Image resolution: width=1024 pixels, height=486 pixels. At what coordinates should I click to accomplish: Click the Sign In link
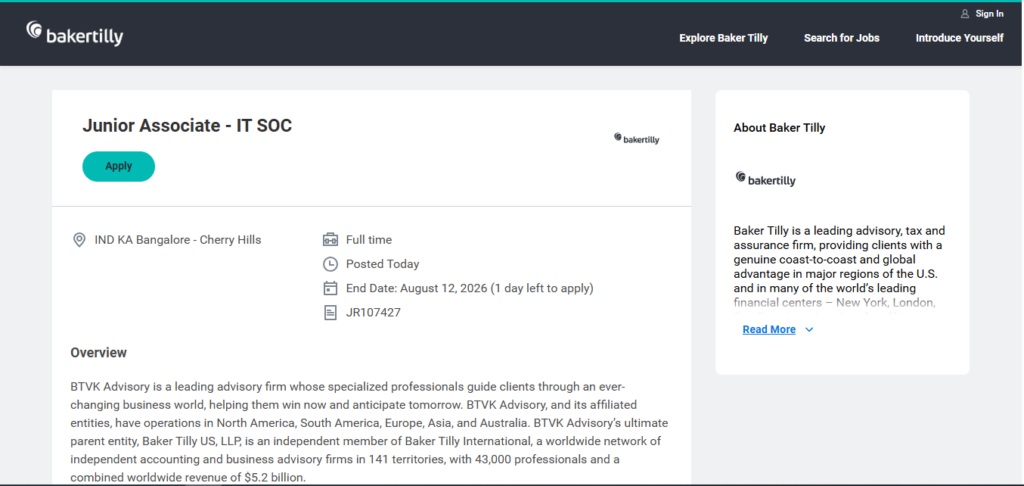tap(989, 14)
